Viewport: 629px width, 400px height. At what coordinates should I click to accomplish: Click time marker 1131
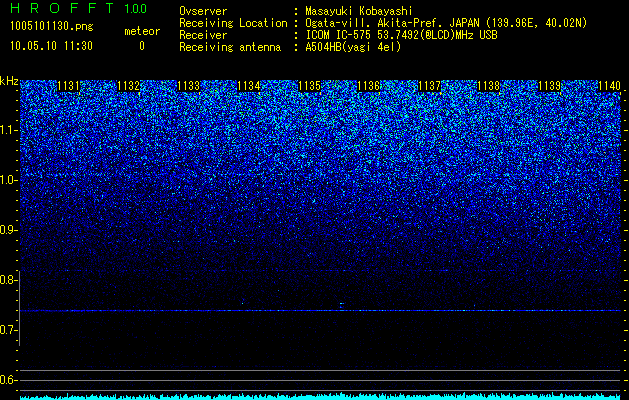(68, 86)
